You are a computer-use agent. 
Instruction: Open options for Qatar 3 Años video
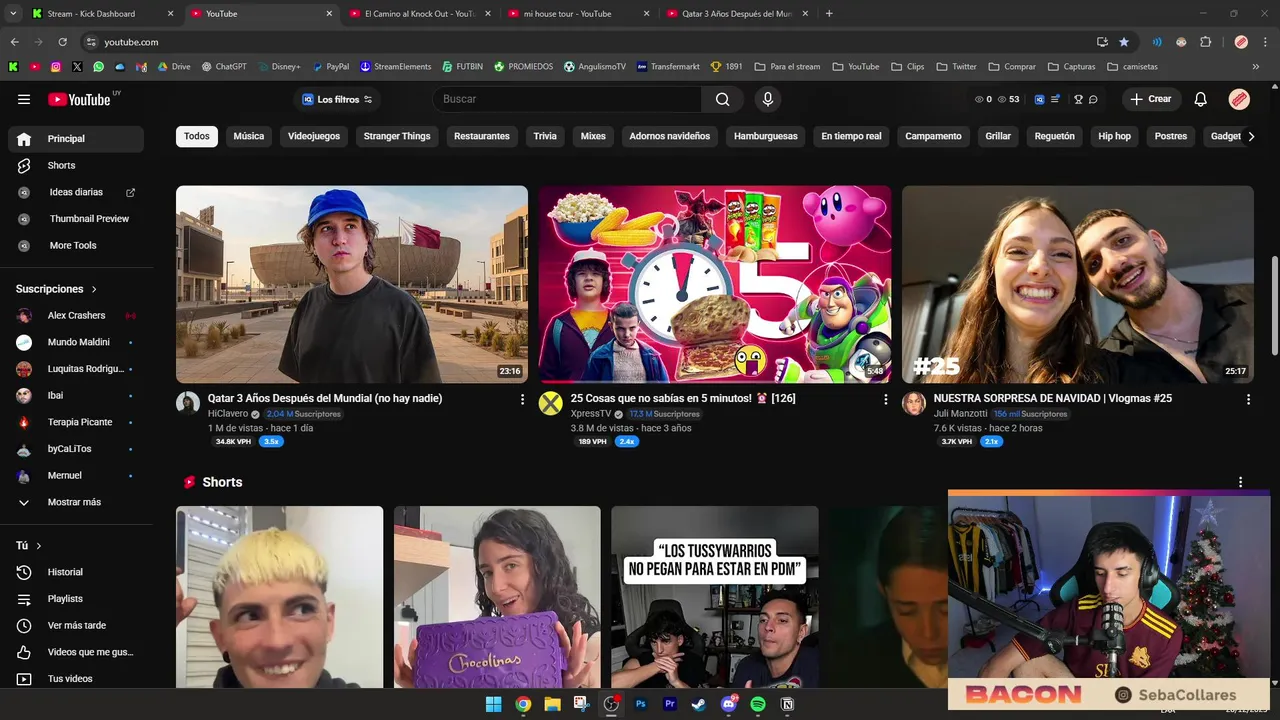coord(522,399)
